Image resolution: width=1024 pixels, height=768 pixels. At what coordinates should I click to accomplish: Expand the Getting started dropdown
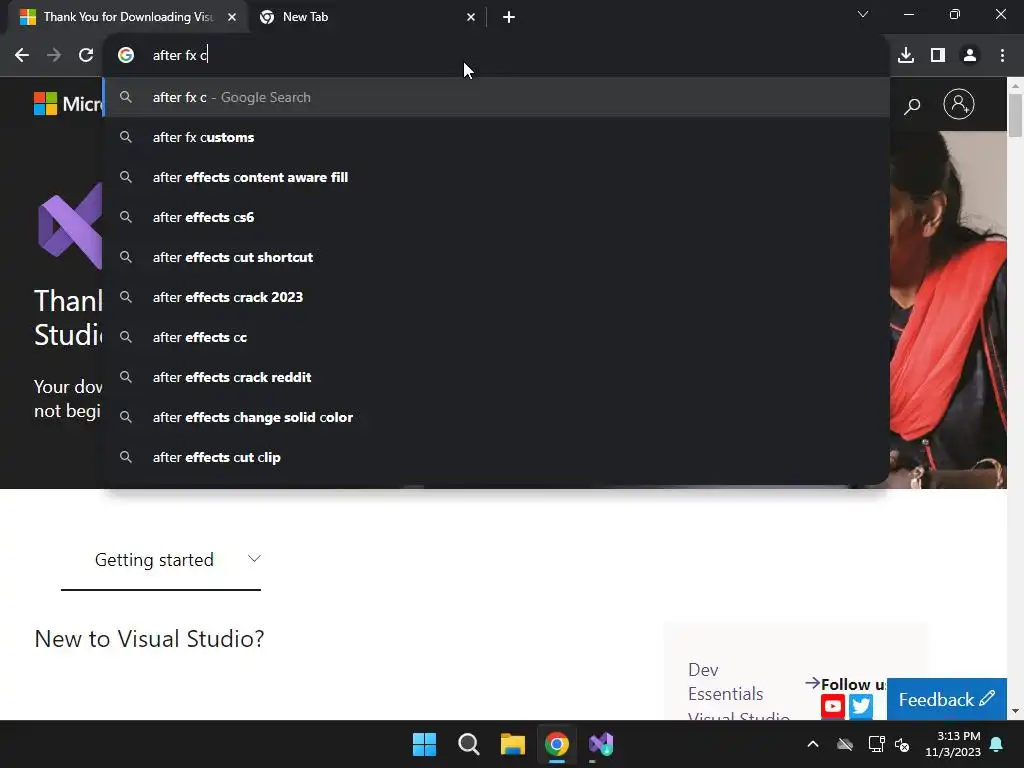[161, 560]
